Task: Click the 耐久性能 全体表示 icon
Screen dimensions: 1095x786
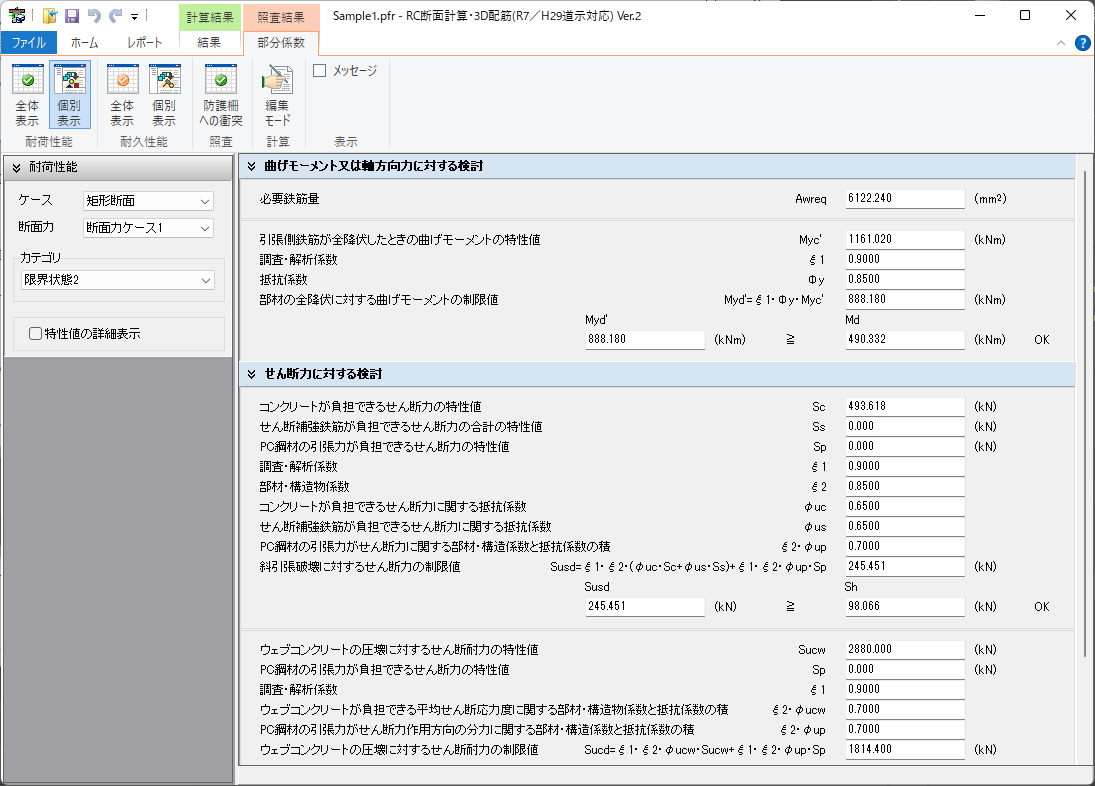Action: coord(122,94)
